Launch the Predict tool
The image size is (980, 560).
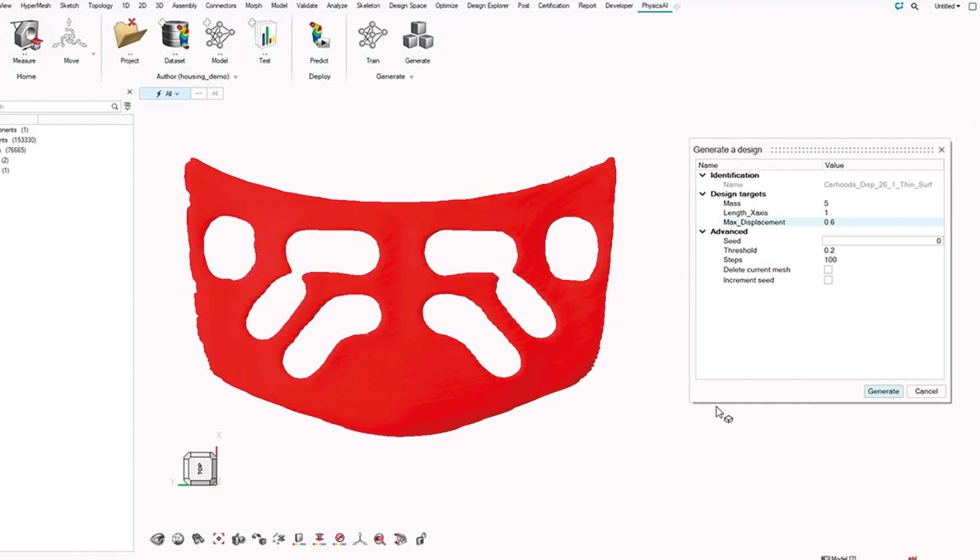pos(319,36)
